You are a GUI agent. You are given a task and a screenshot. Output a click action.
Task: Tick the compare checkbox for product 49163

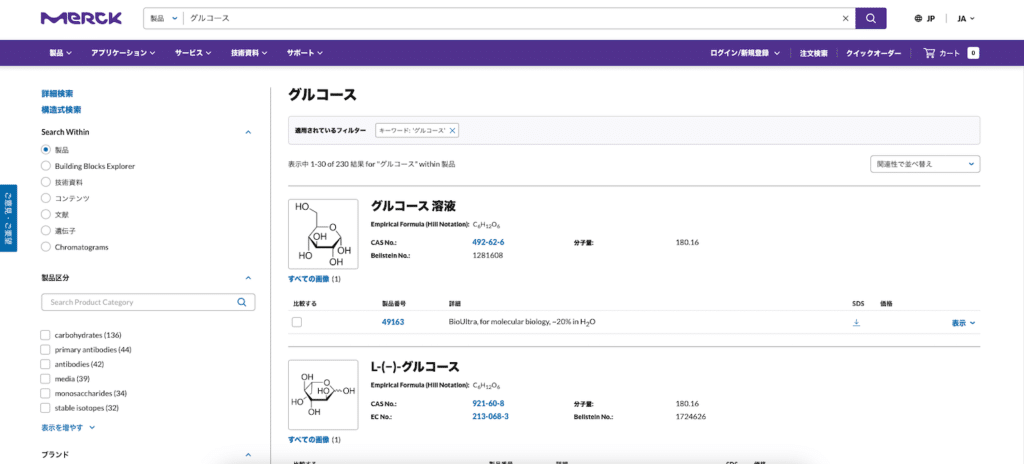click(296, 322)
